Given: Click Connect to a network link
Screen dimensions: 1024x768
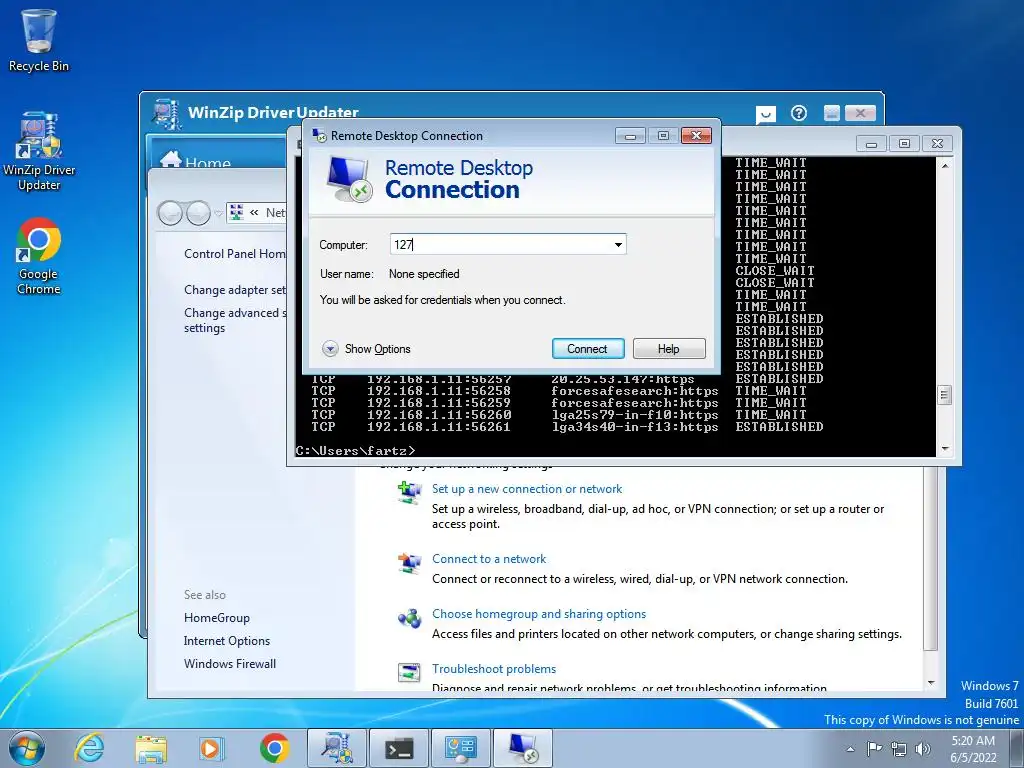Looking at the screenshot, I should pos(488,558).
